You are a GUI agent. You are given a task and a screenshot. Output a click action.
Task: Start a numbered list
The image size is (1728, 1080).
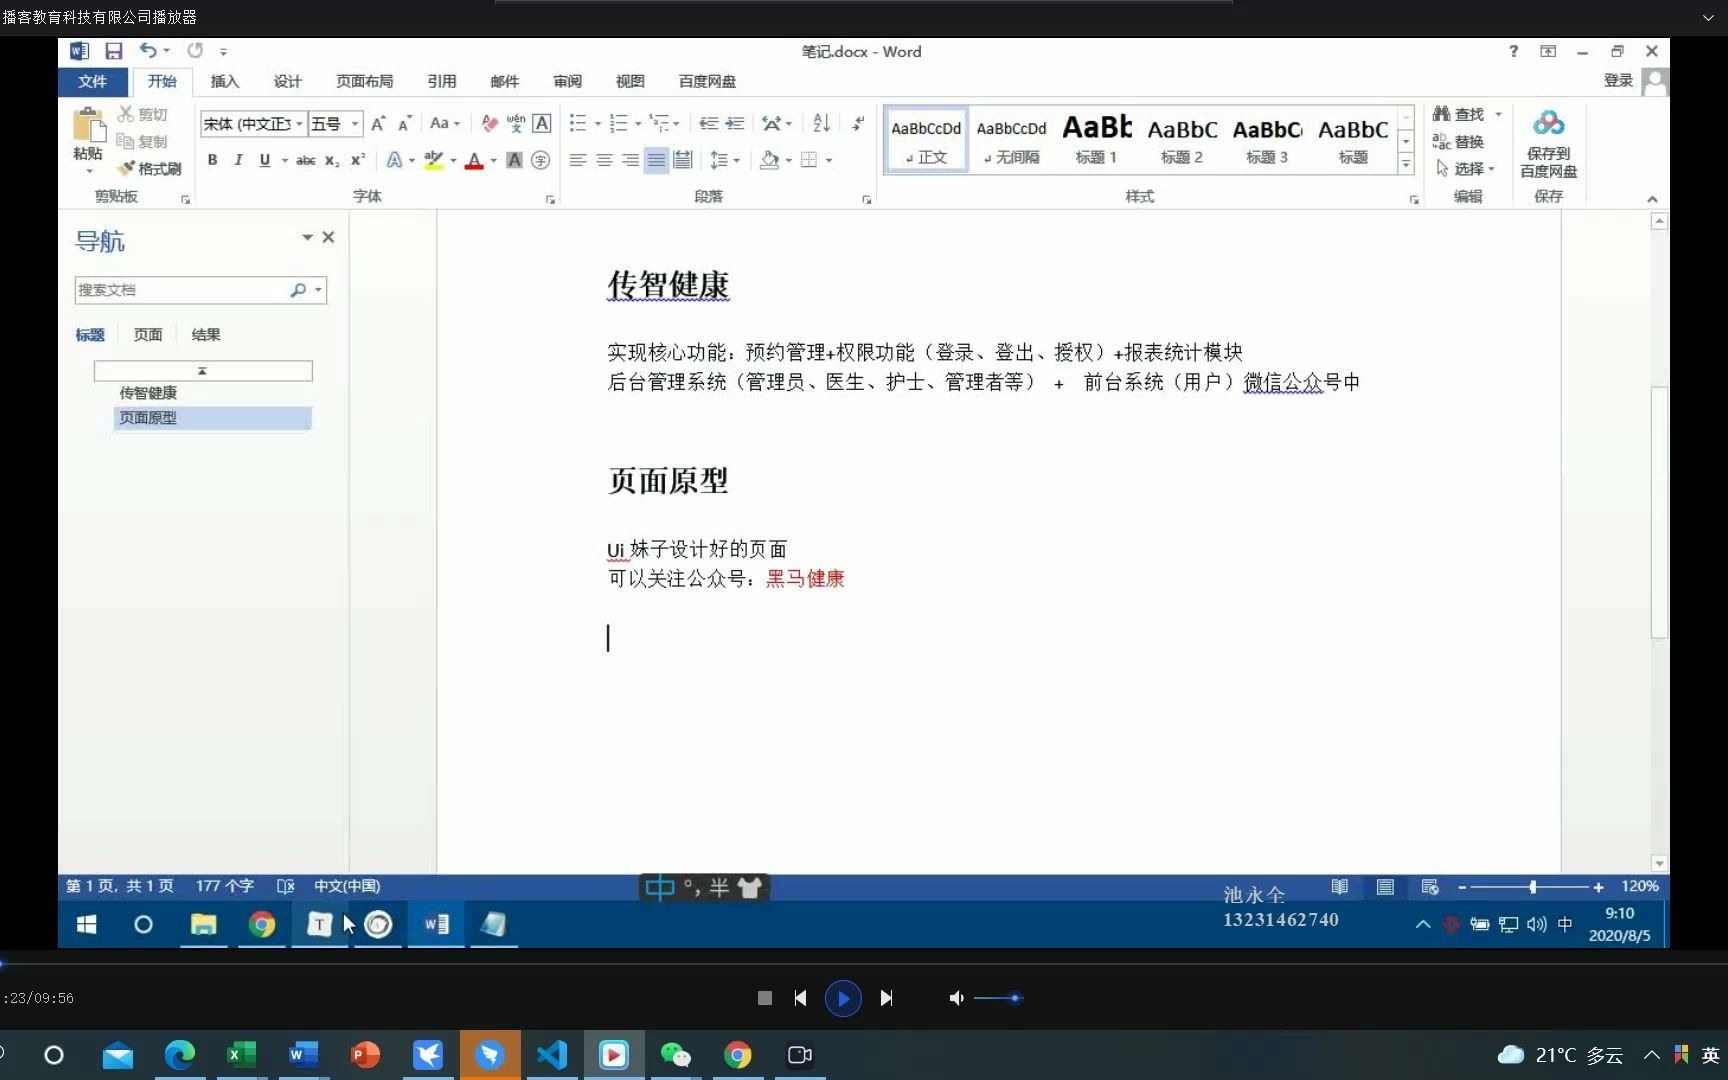click(x=619, y=124)
